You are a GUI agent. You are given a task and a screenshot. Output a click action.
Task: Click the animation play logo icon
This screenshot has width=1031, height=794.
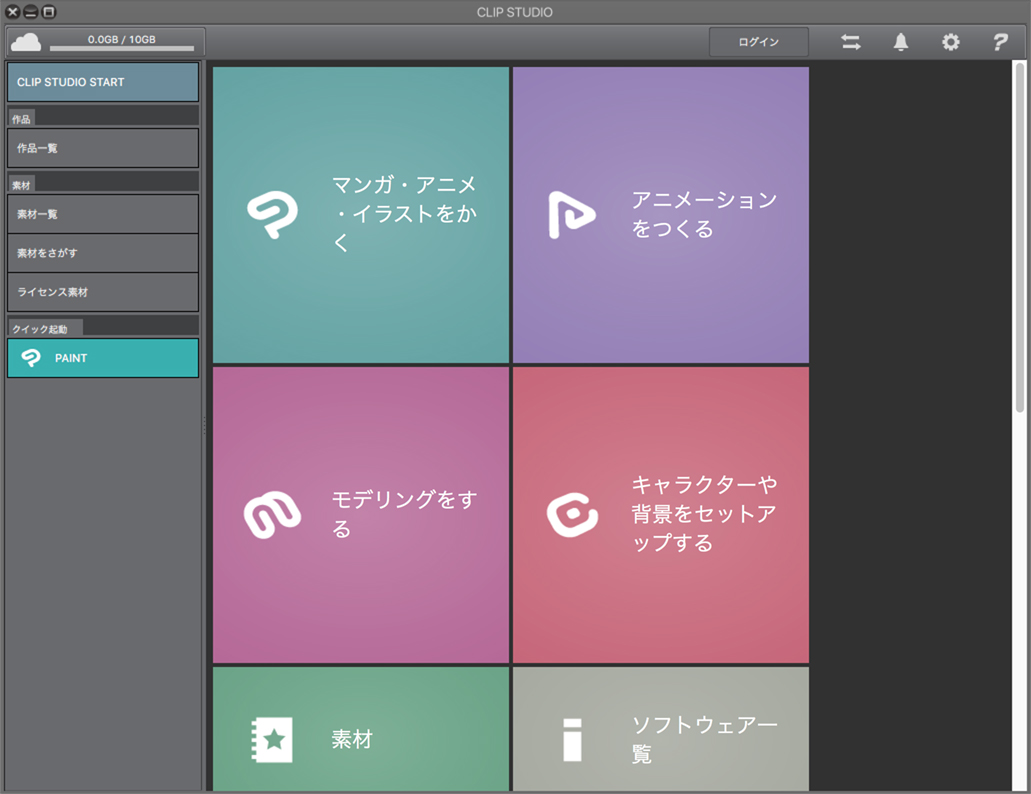[x=571, y=215]
